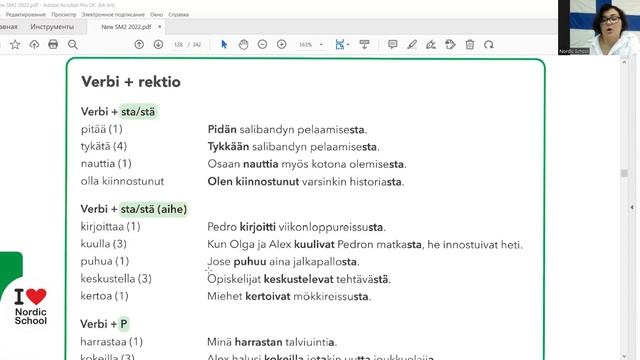Click the scrolling mode icon
This screenshot has height=360, width=640.
click(364, 44)
